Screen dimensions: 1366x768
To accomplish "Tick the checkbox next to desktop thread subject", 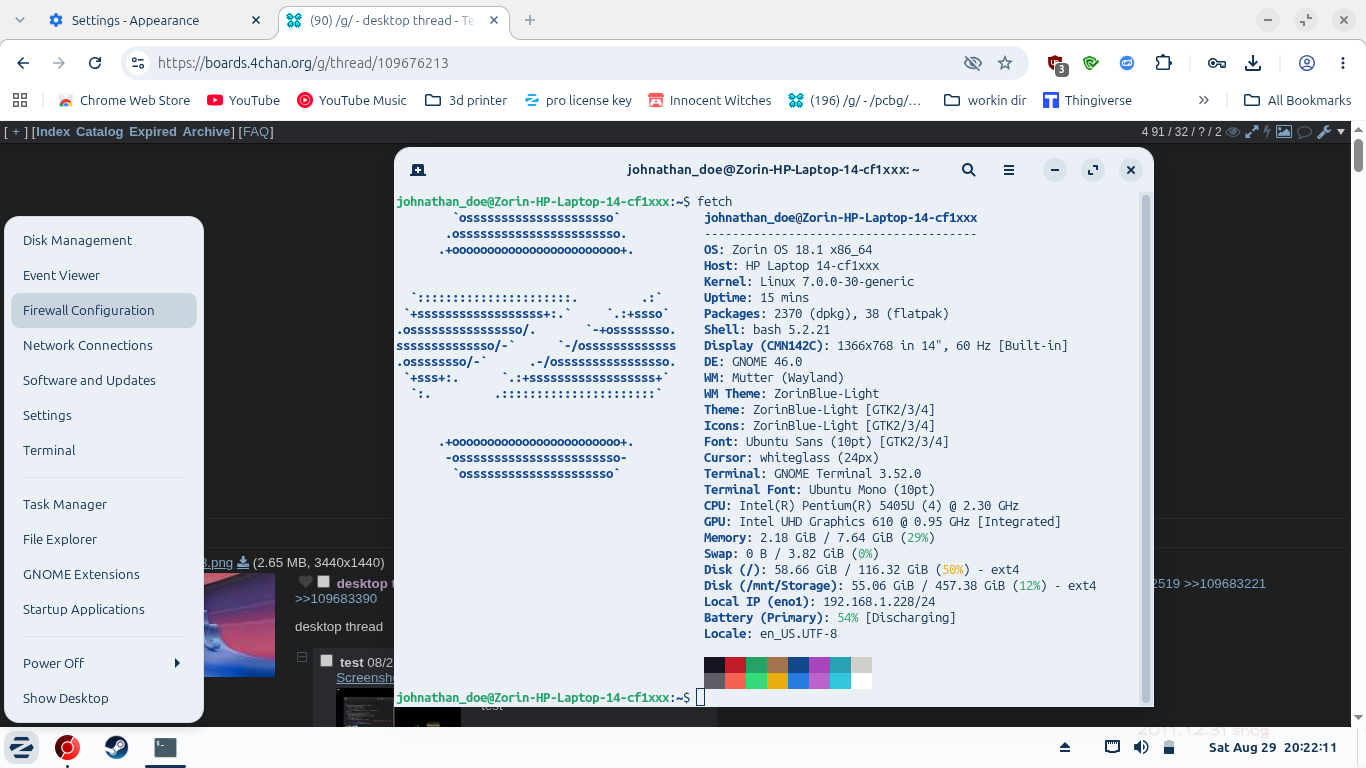I will 323,582.
